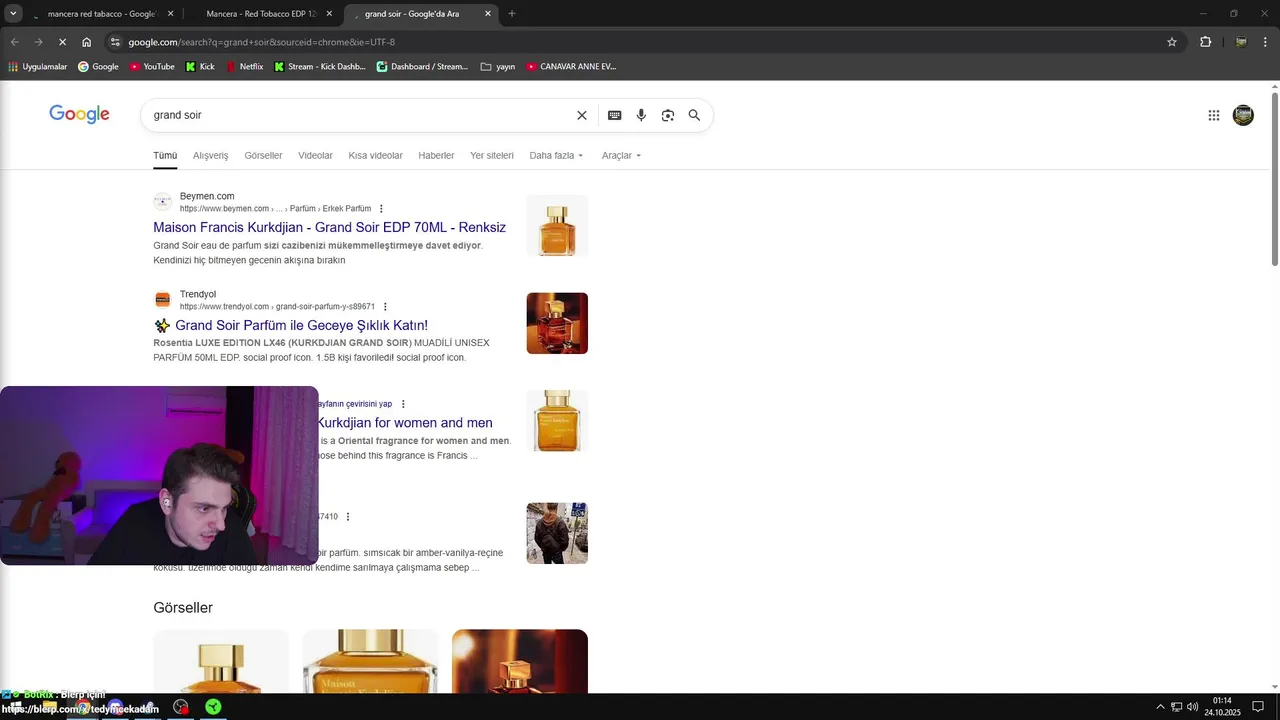Open Maison Francis Kurkdjian Grand Soir EDP link
The image size is (1280, 720).
tap(329, 227)
